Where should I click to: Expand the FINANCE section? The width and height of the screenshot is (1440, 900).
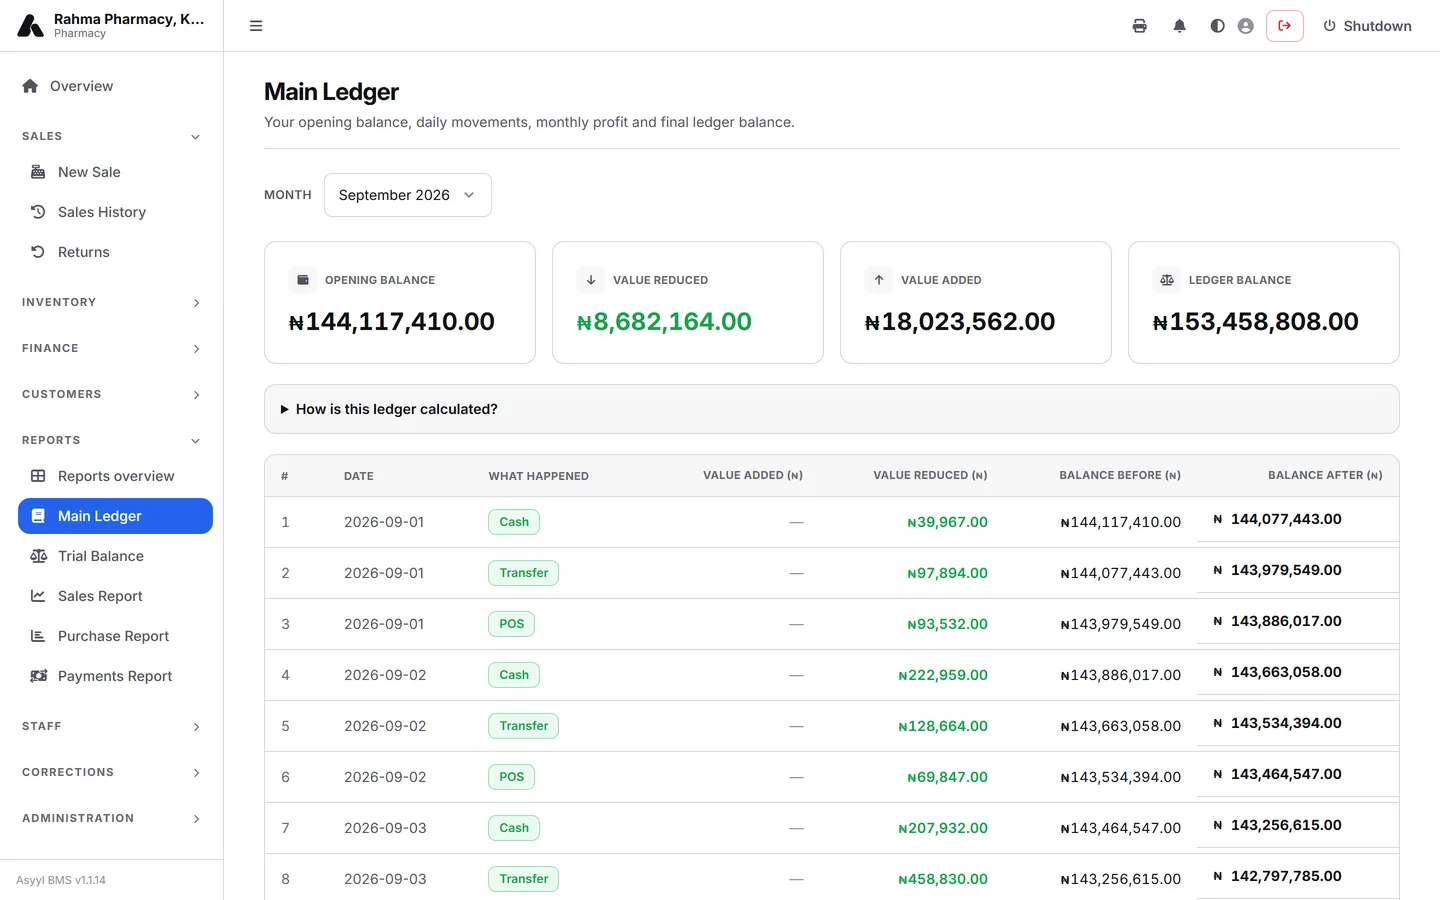click(111, 348)
